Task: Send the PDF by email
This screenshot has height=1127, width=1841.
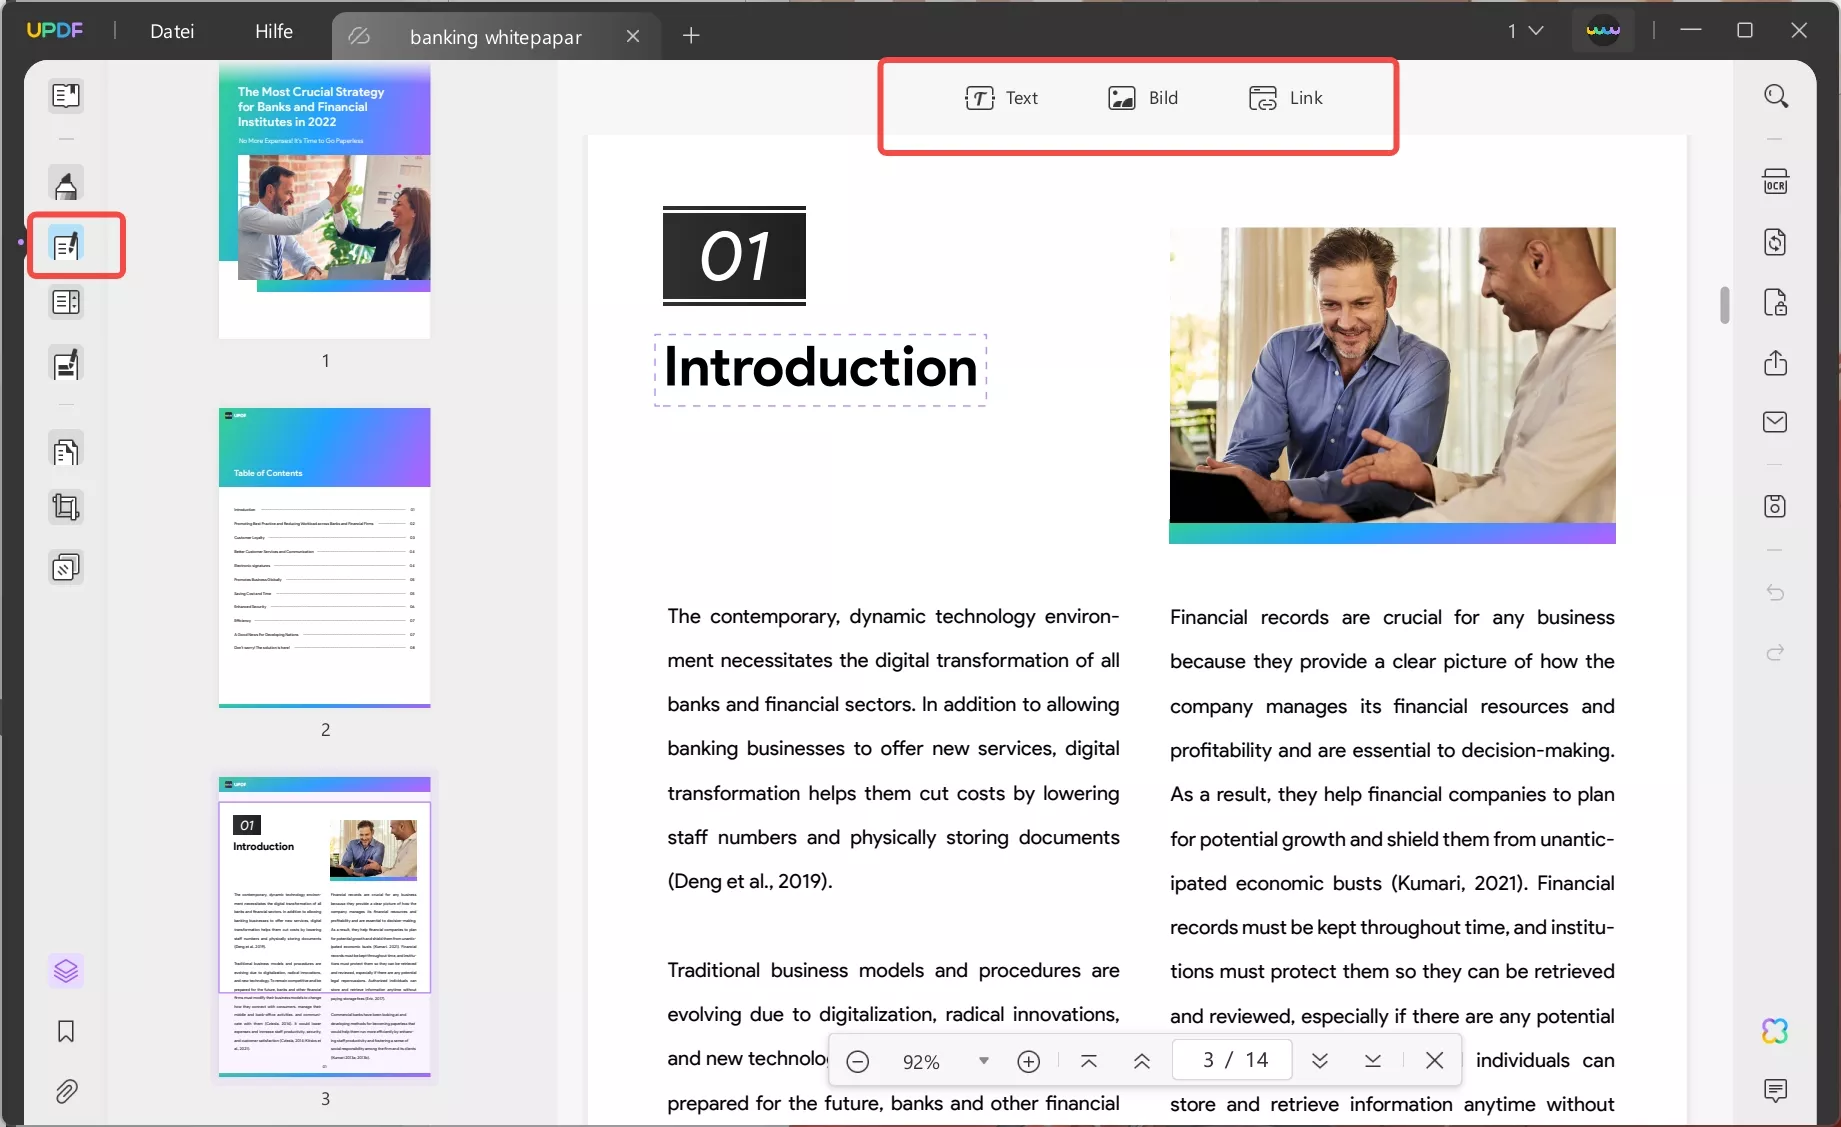Action: point(1776,422)
